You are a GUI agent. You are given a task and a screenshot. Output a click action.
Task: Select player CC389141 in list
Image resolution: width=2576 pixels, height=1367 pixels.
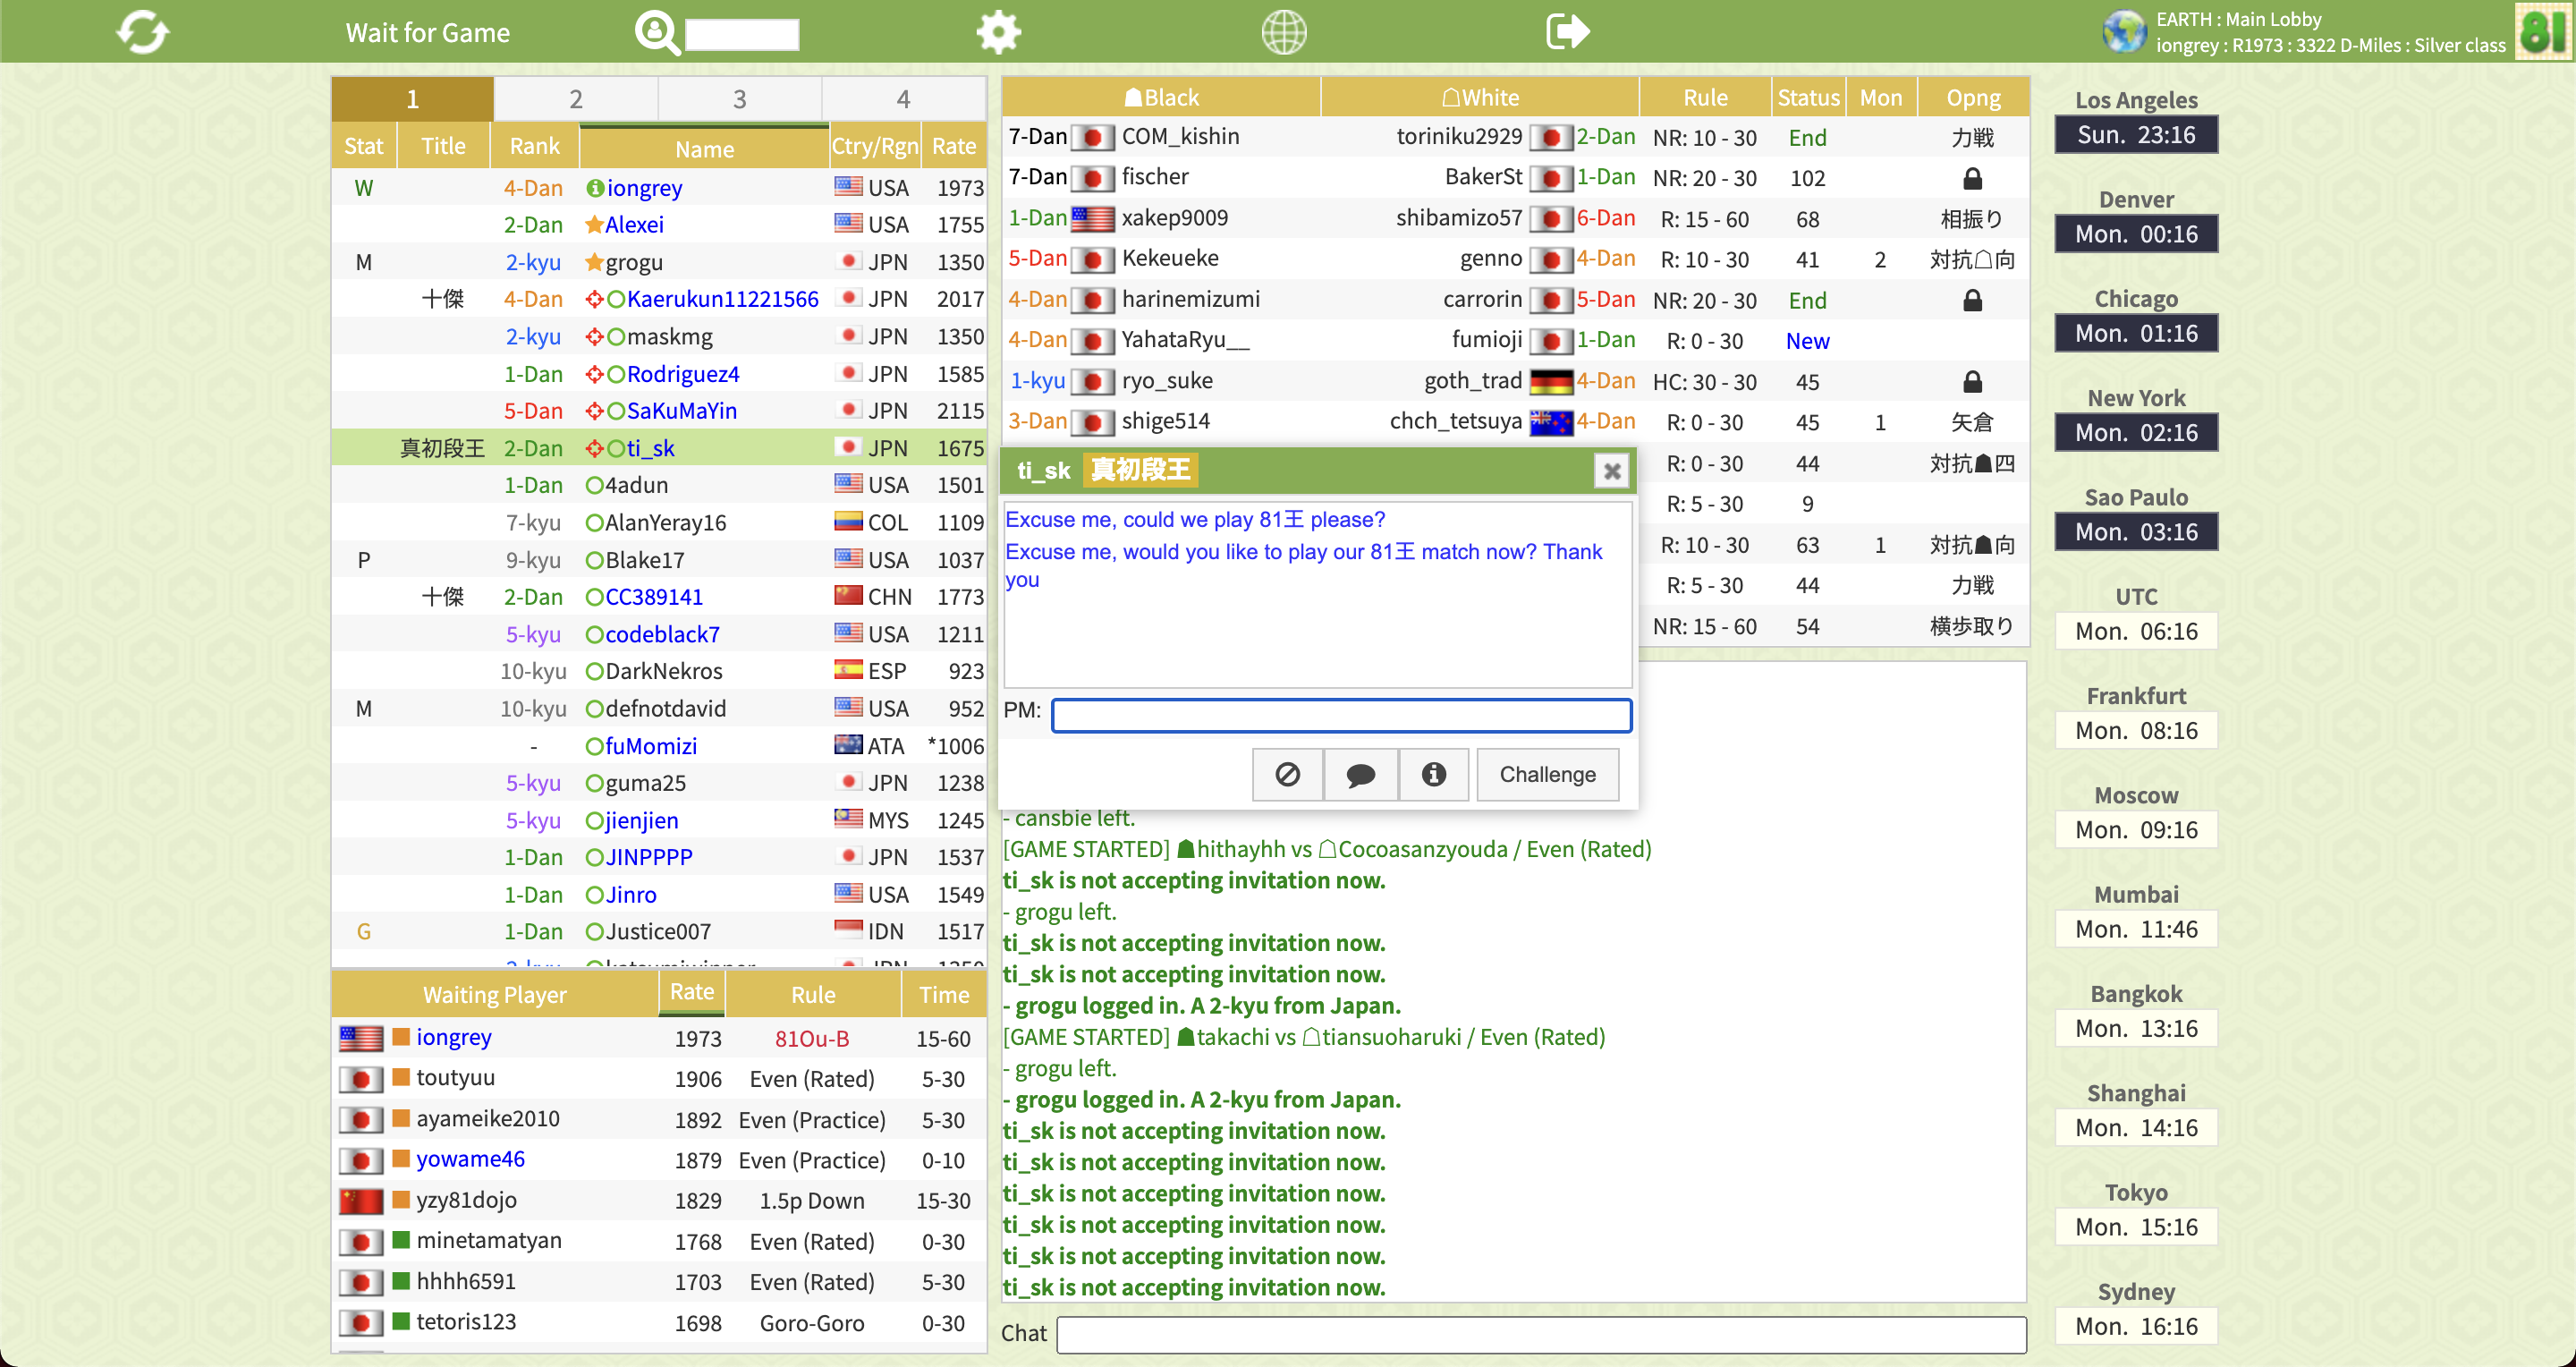point(659,597)
